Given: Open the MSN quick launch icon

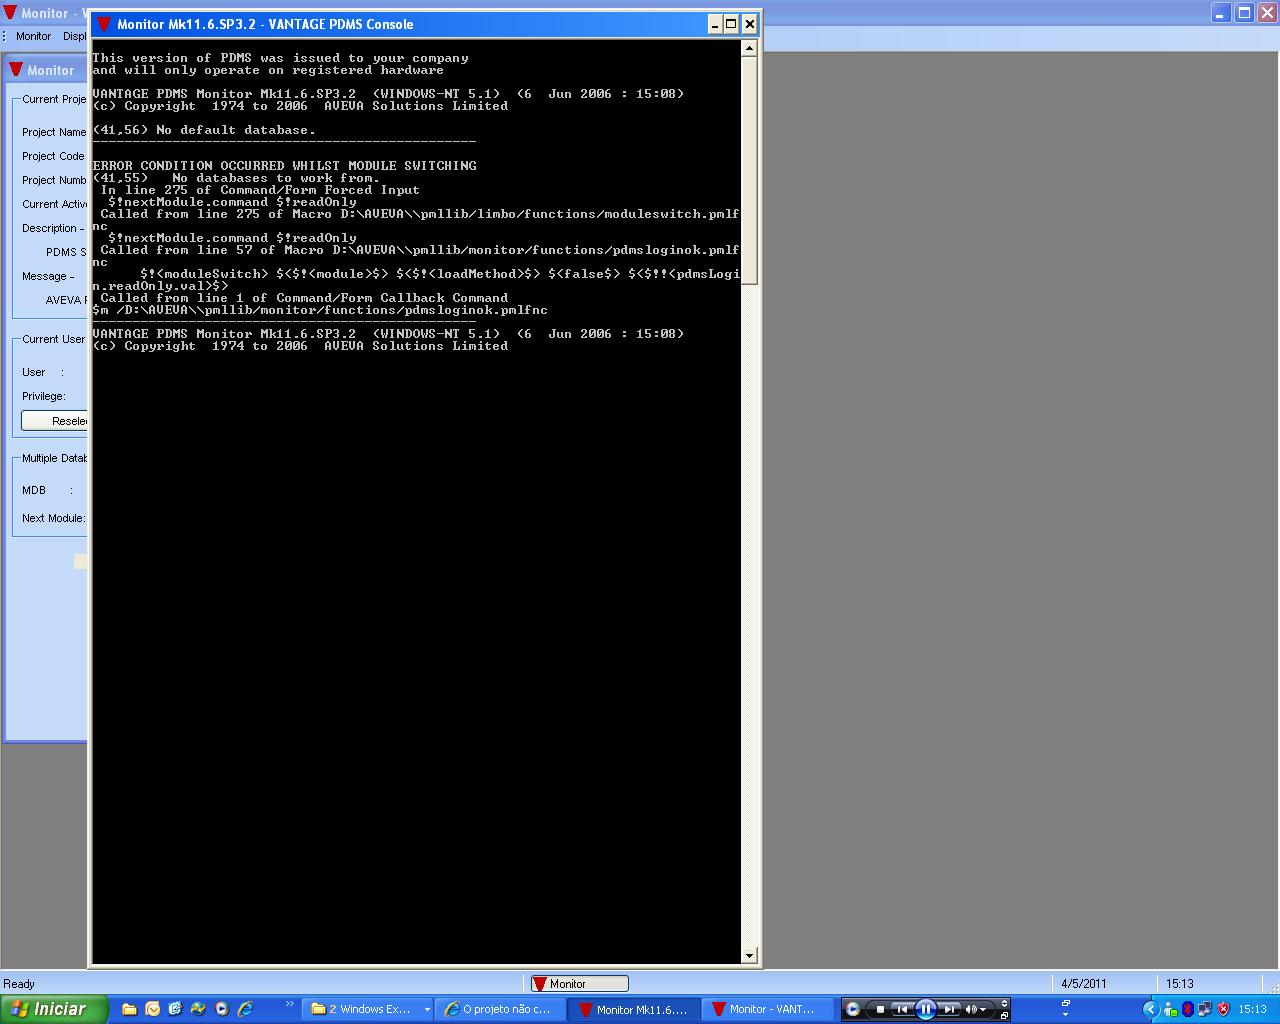Looking at the screenshot, I should point(198,1009).
